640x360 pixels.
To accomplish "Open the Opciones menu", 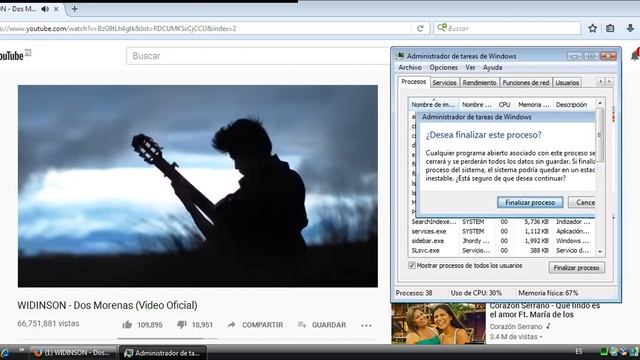I will [x=443, y=67].
